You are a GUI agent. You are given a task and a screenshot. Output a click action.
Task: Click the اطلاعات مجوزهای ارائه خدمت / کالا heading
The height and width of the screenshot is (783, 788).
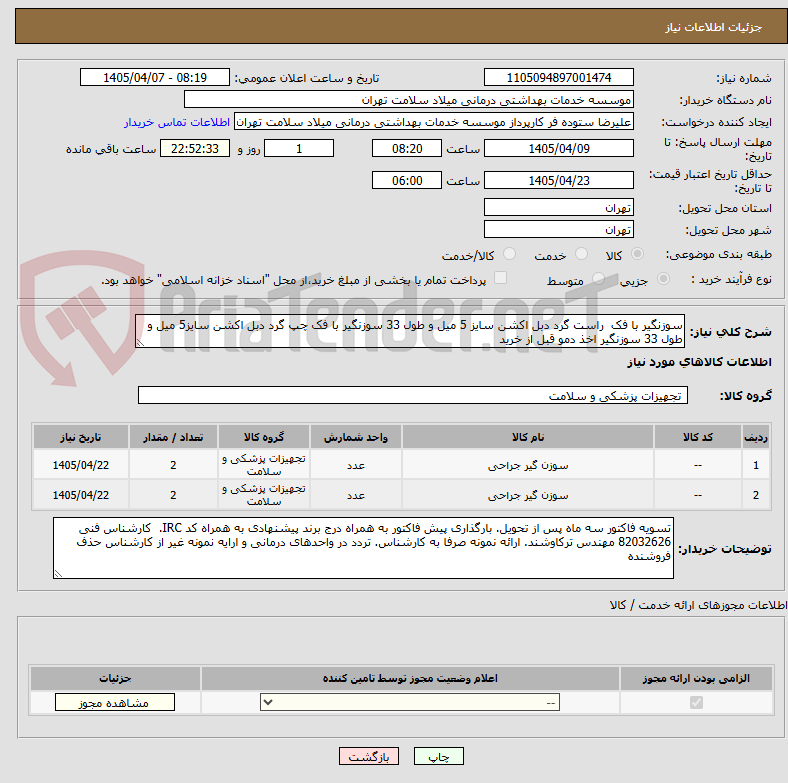pos(698,605)
